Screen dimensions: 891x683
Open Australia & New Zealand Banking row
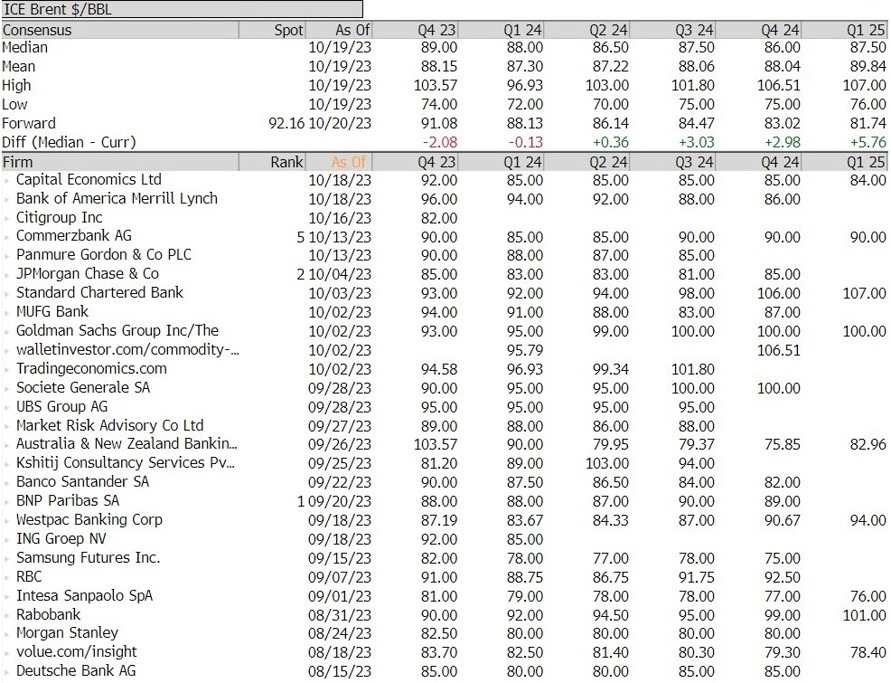pos(127,444)
